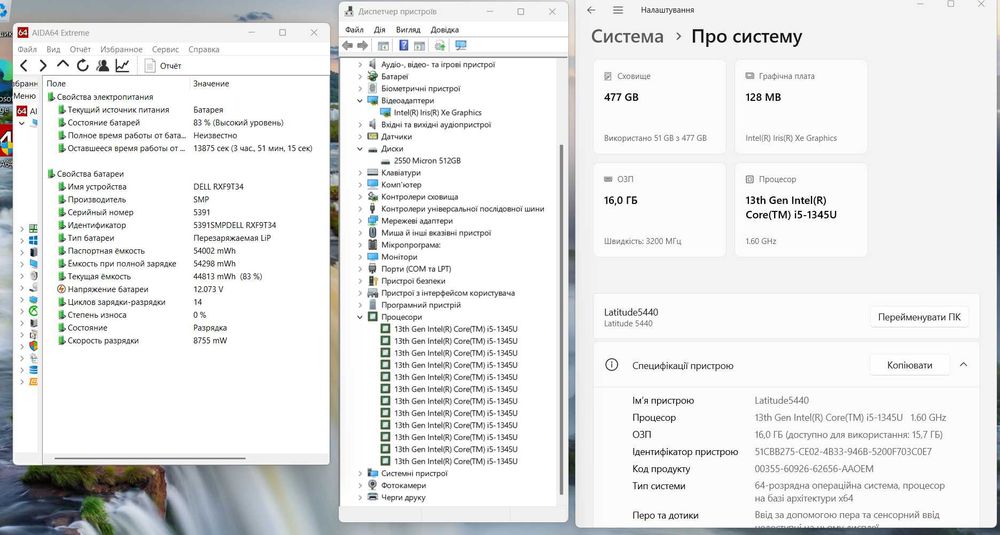Click the Перейменувати ПК button
Screen dimensions: 1000x535
pos(919,317)
